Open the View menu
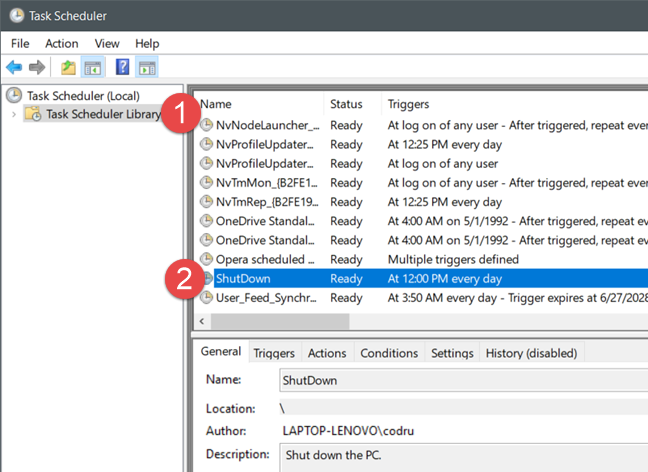The image size is (648, 472). (x=107, y=43)
